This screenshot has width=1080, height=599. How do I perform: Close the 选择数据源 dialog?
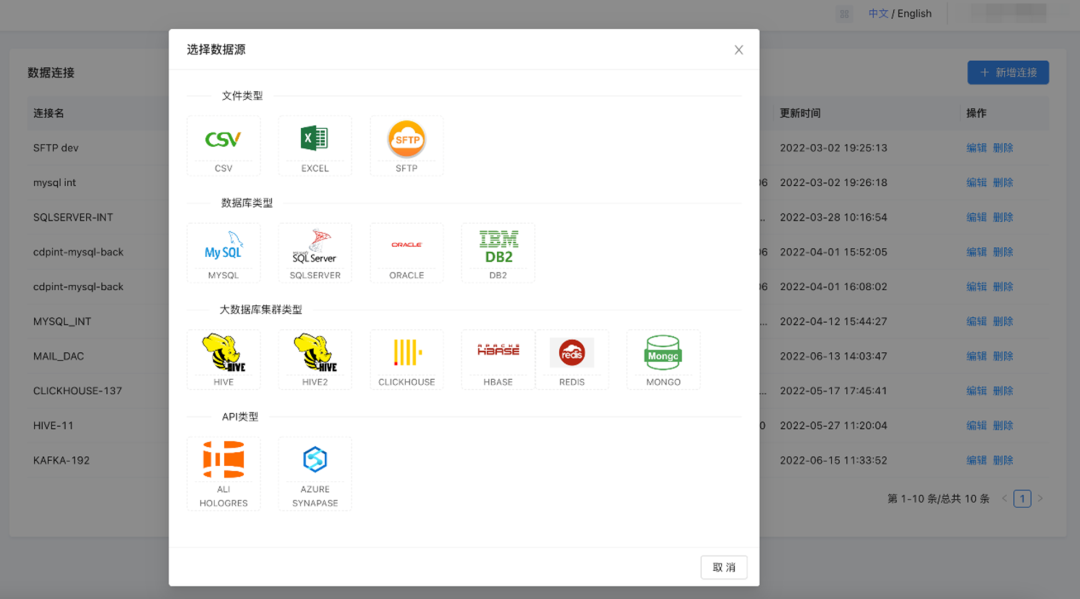(x=739, y=50)
